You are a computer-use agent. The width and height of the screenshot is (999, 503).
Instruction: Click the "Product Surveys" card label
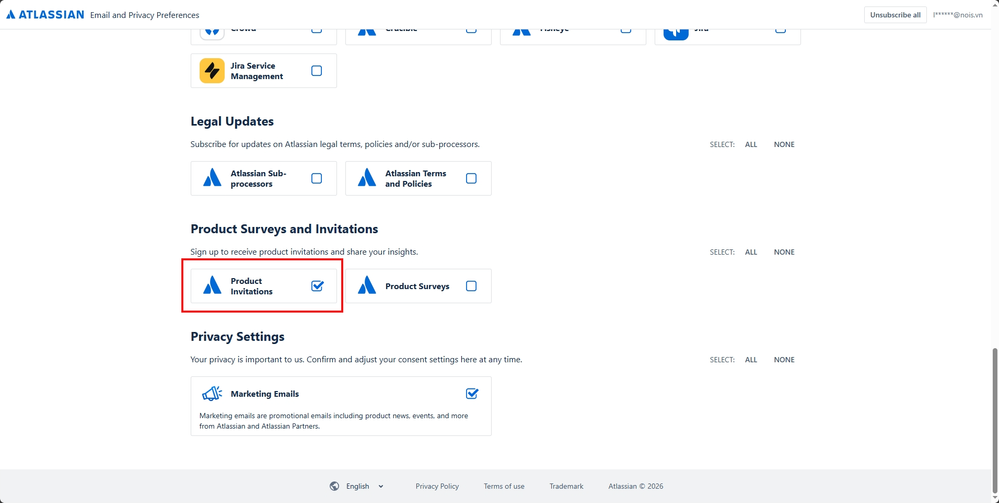[x=417, y=286]
